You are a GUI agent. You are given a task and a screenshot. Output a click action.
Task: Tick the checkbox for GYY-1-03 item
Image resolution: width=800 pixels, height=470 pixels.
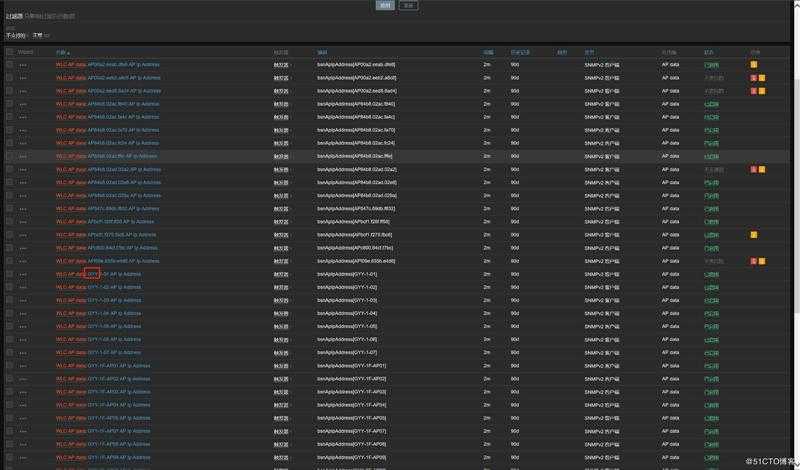pos(9,300)
